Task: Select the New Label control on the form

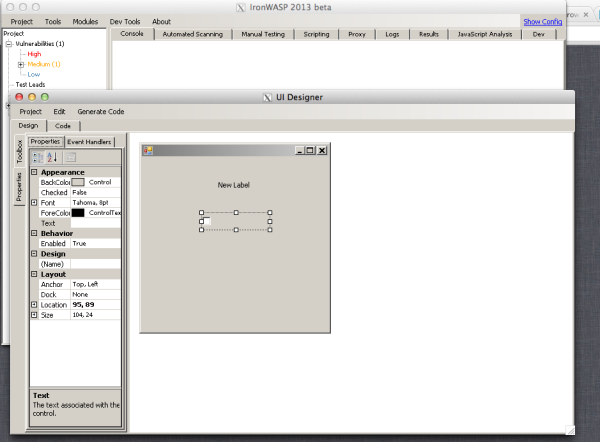Action: (233, 185)
